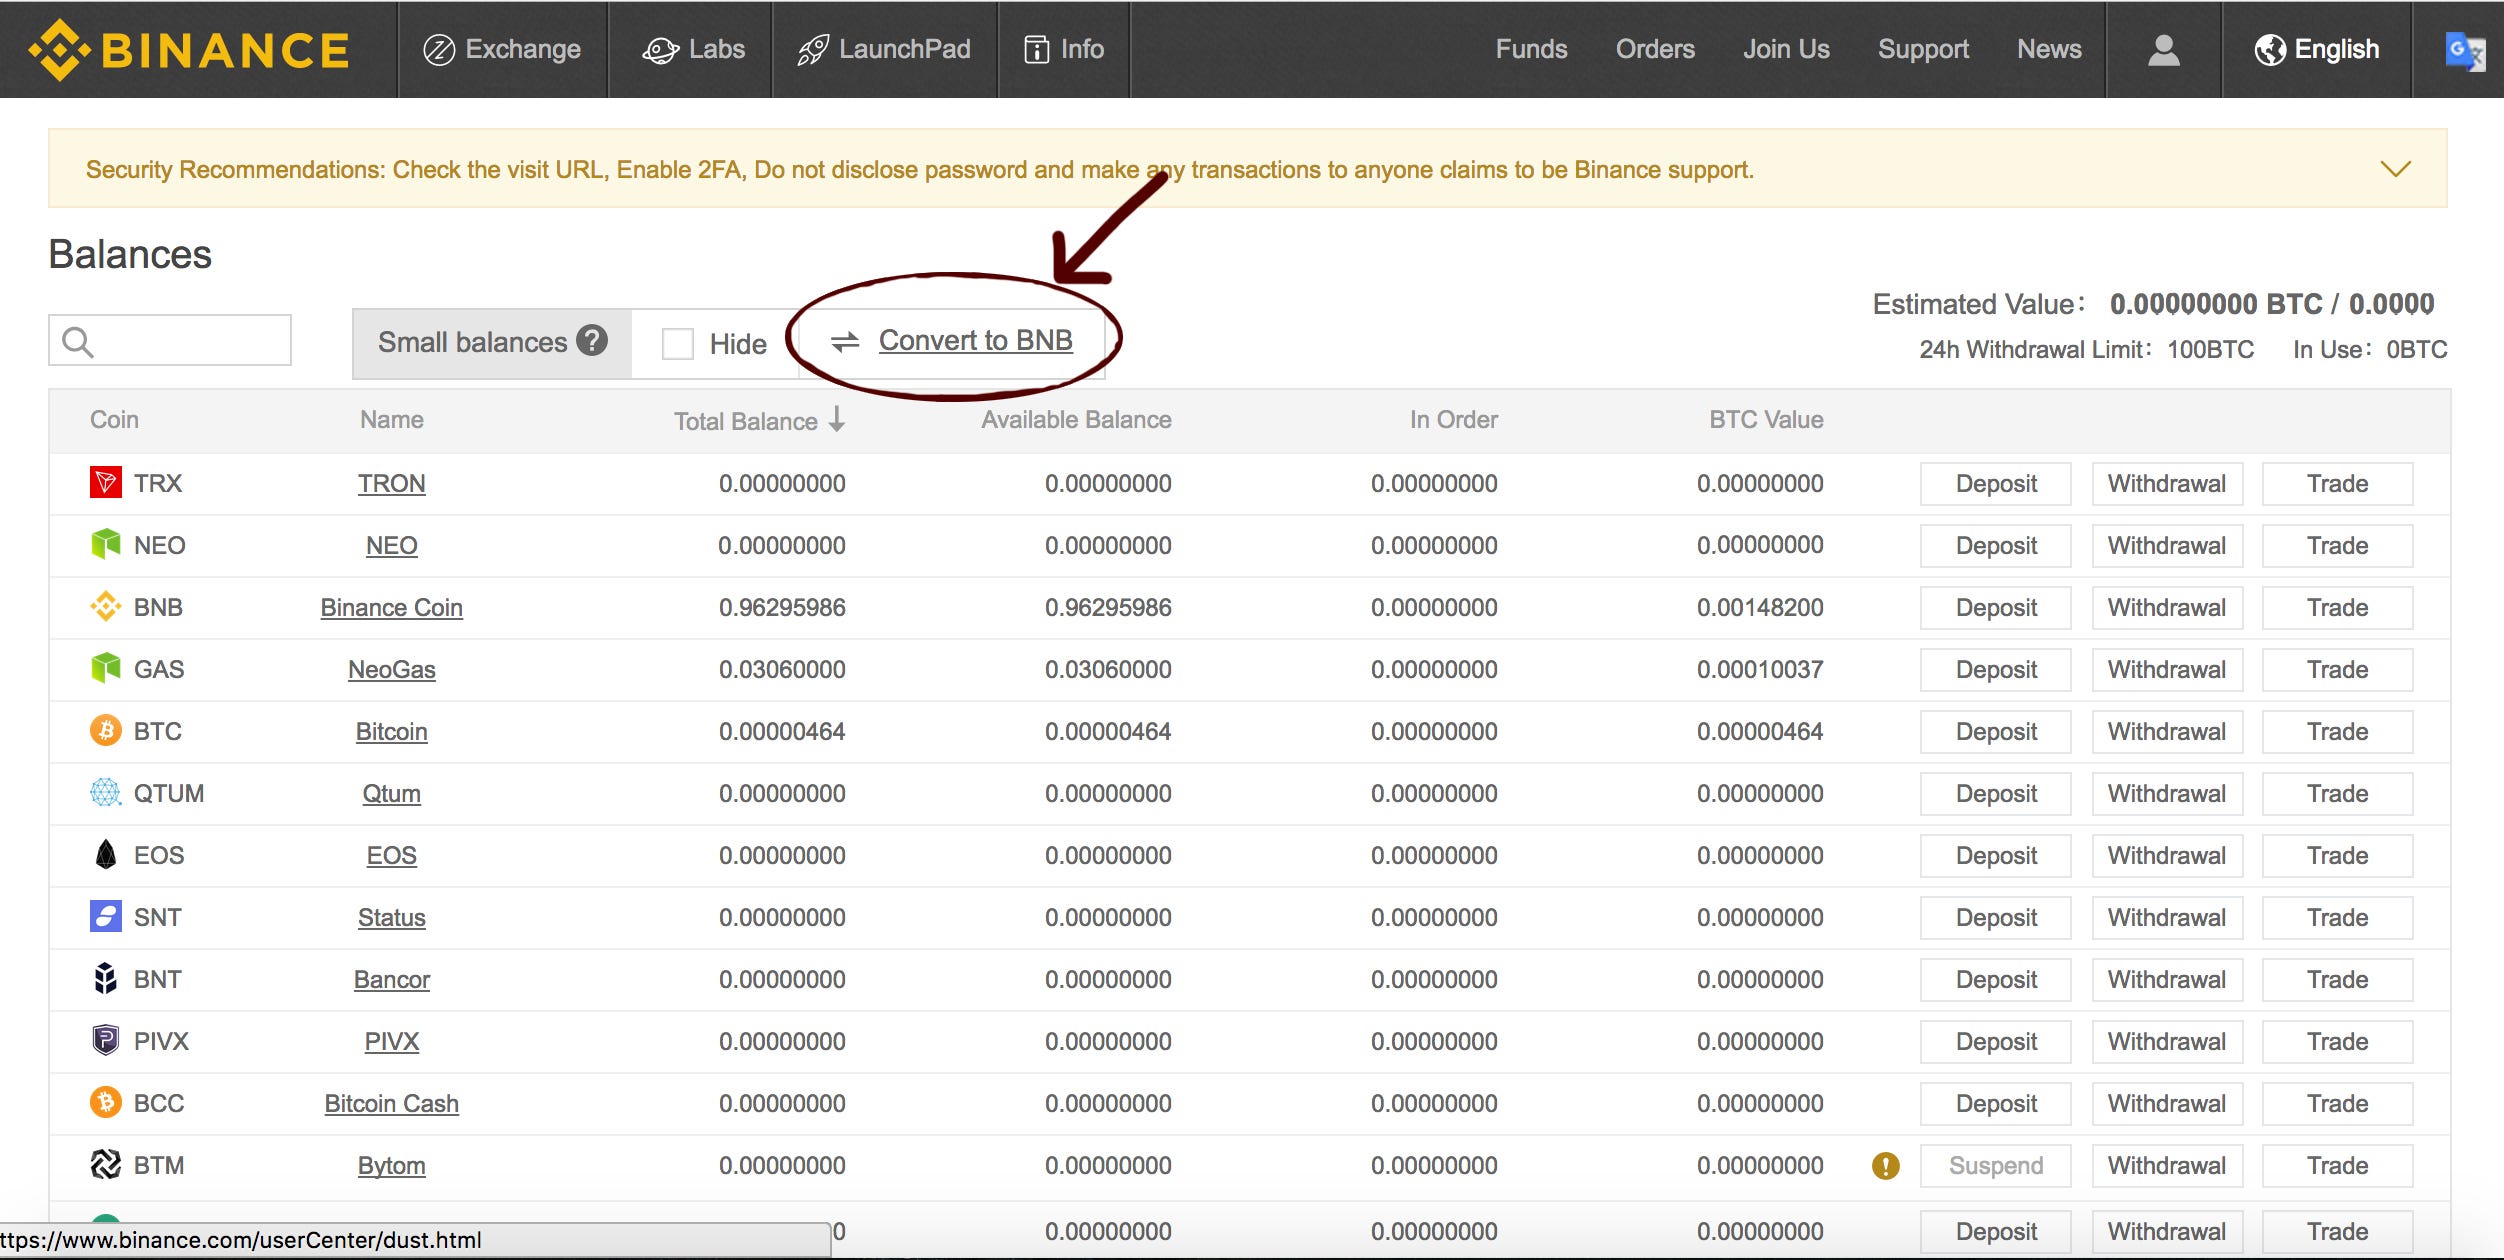Image resolution: width=2504 pixels, height=1260 pixels.
Task: Open the Small balances help question mark
Action: [592, 341]
